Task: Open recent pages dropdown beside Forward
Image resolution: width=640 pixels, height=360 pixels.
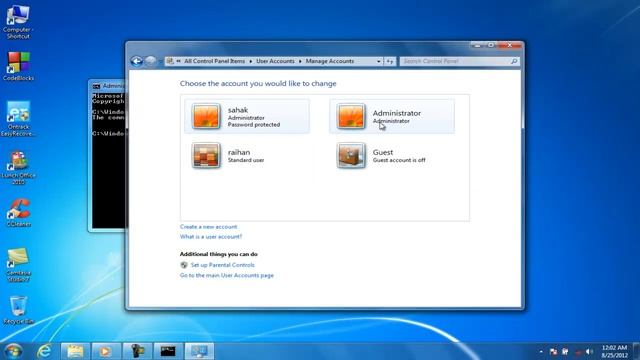Action: click(x=160, y=61)
